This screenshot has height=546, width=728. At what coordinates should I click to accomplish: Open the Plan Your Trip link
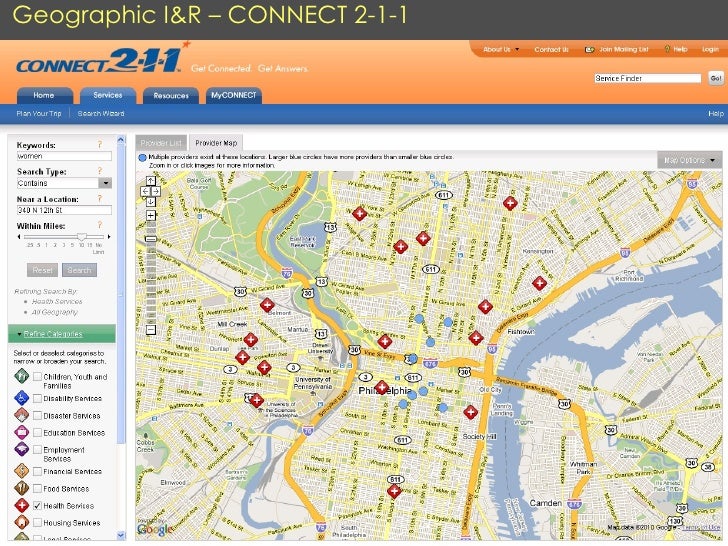click(x=39, y=114)
